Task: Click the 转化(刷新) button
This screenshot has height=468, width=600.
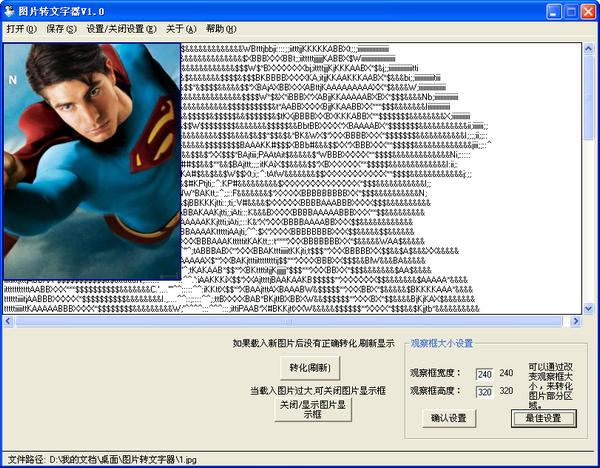Action: point(310,368)
